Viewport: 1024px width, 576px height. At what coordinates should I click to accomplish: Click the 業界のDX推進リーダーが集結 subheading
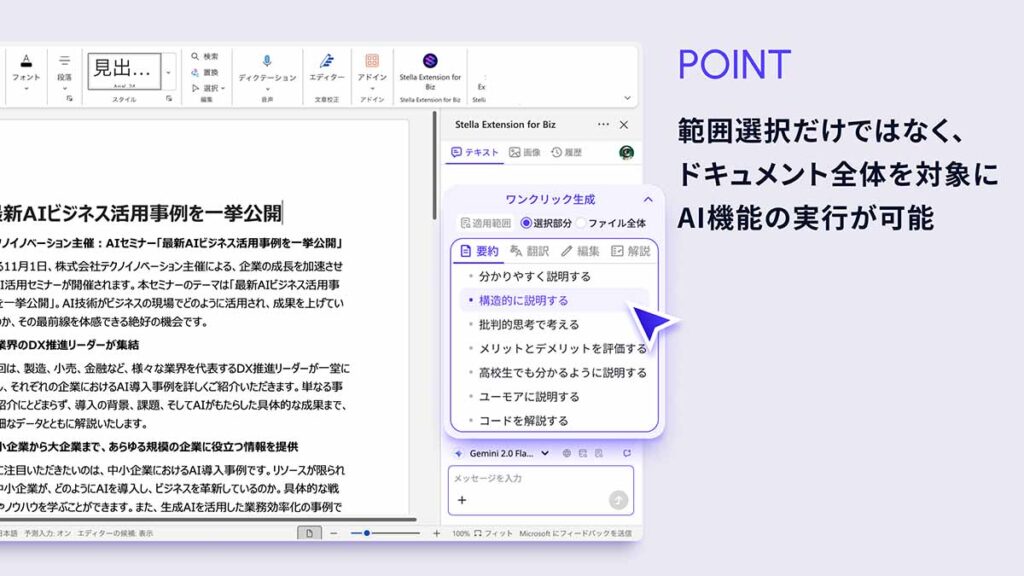[x=69, y=345]
